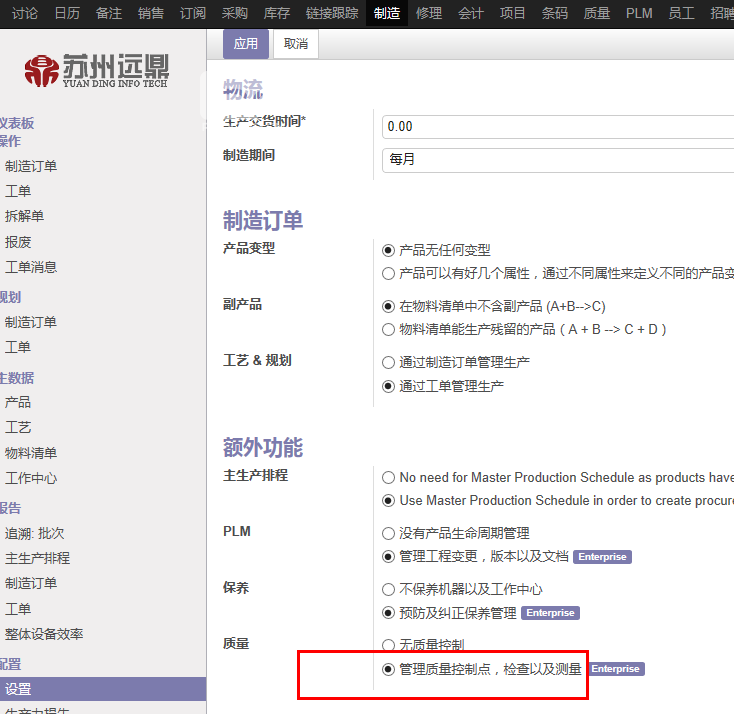Select 产品可以有好几个属性 radio option
The image size is (734, 714).
click(x=388, y=273)
